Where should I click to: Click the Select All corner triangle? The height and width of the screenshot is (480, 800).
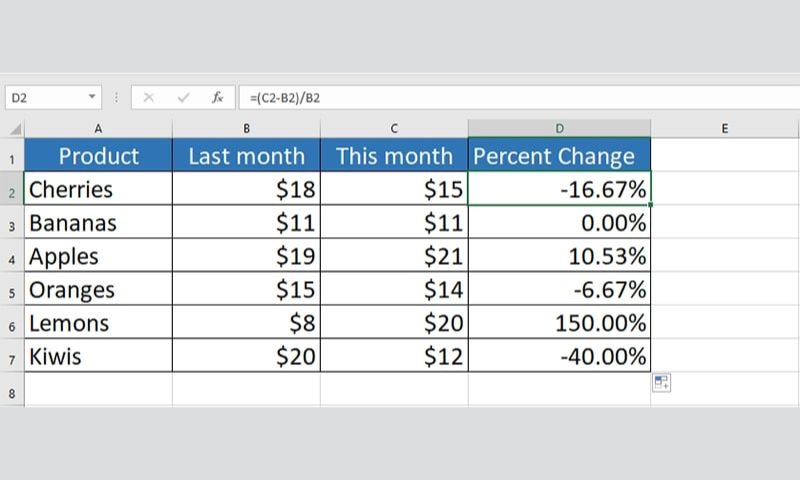pyautogui.click(x=15, y=129)
